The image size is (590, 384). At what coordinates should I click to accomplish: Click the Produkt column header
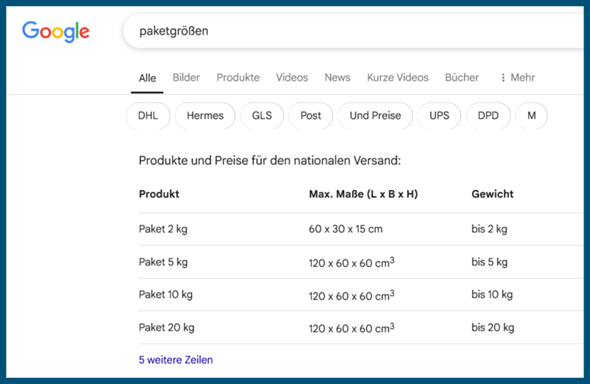coord(159,194)
